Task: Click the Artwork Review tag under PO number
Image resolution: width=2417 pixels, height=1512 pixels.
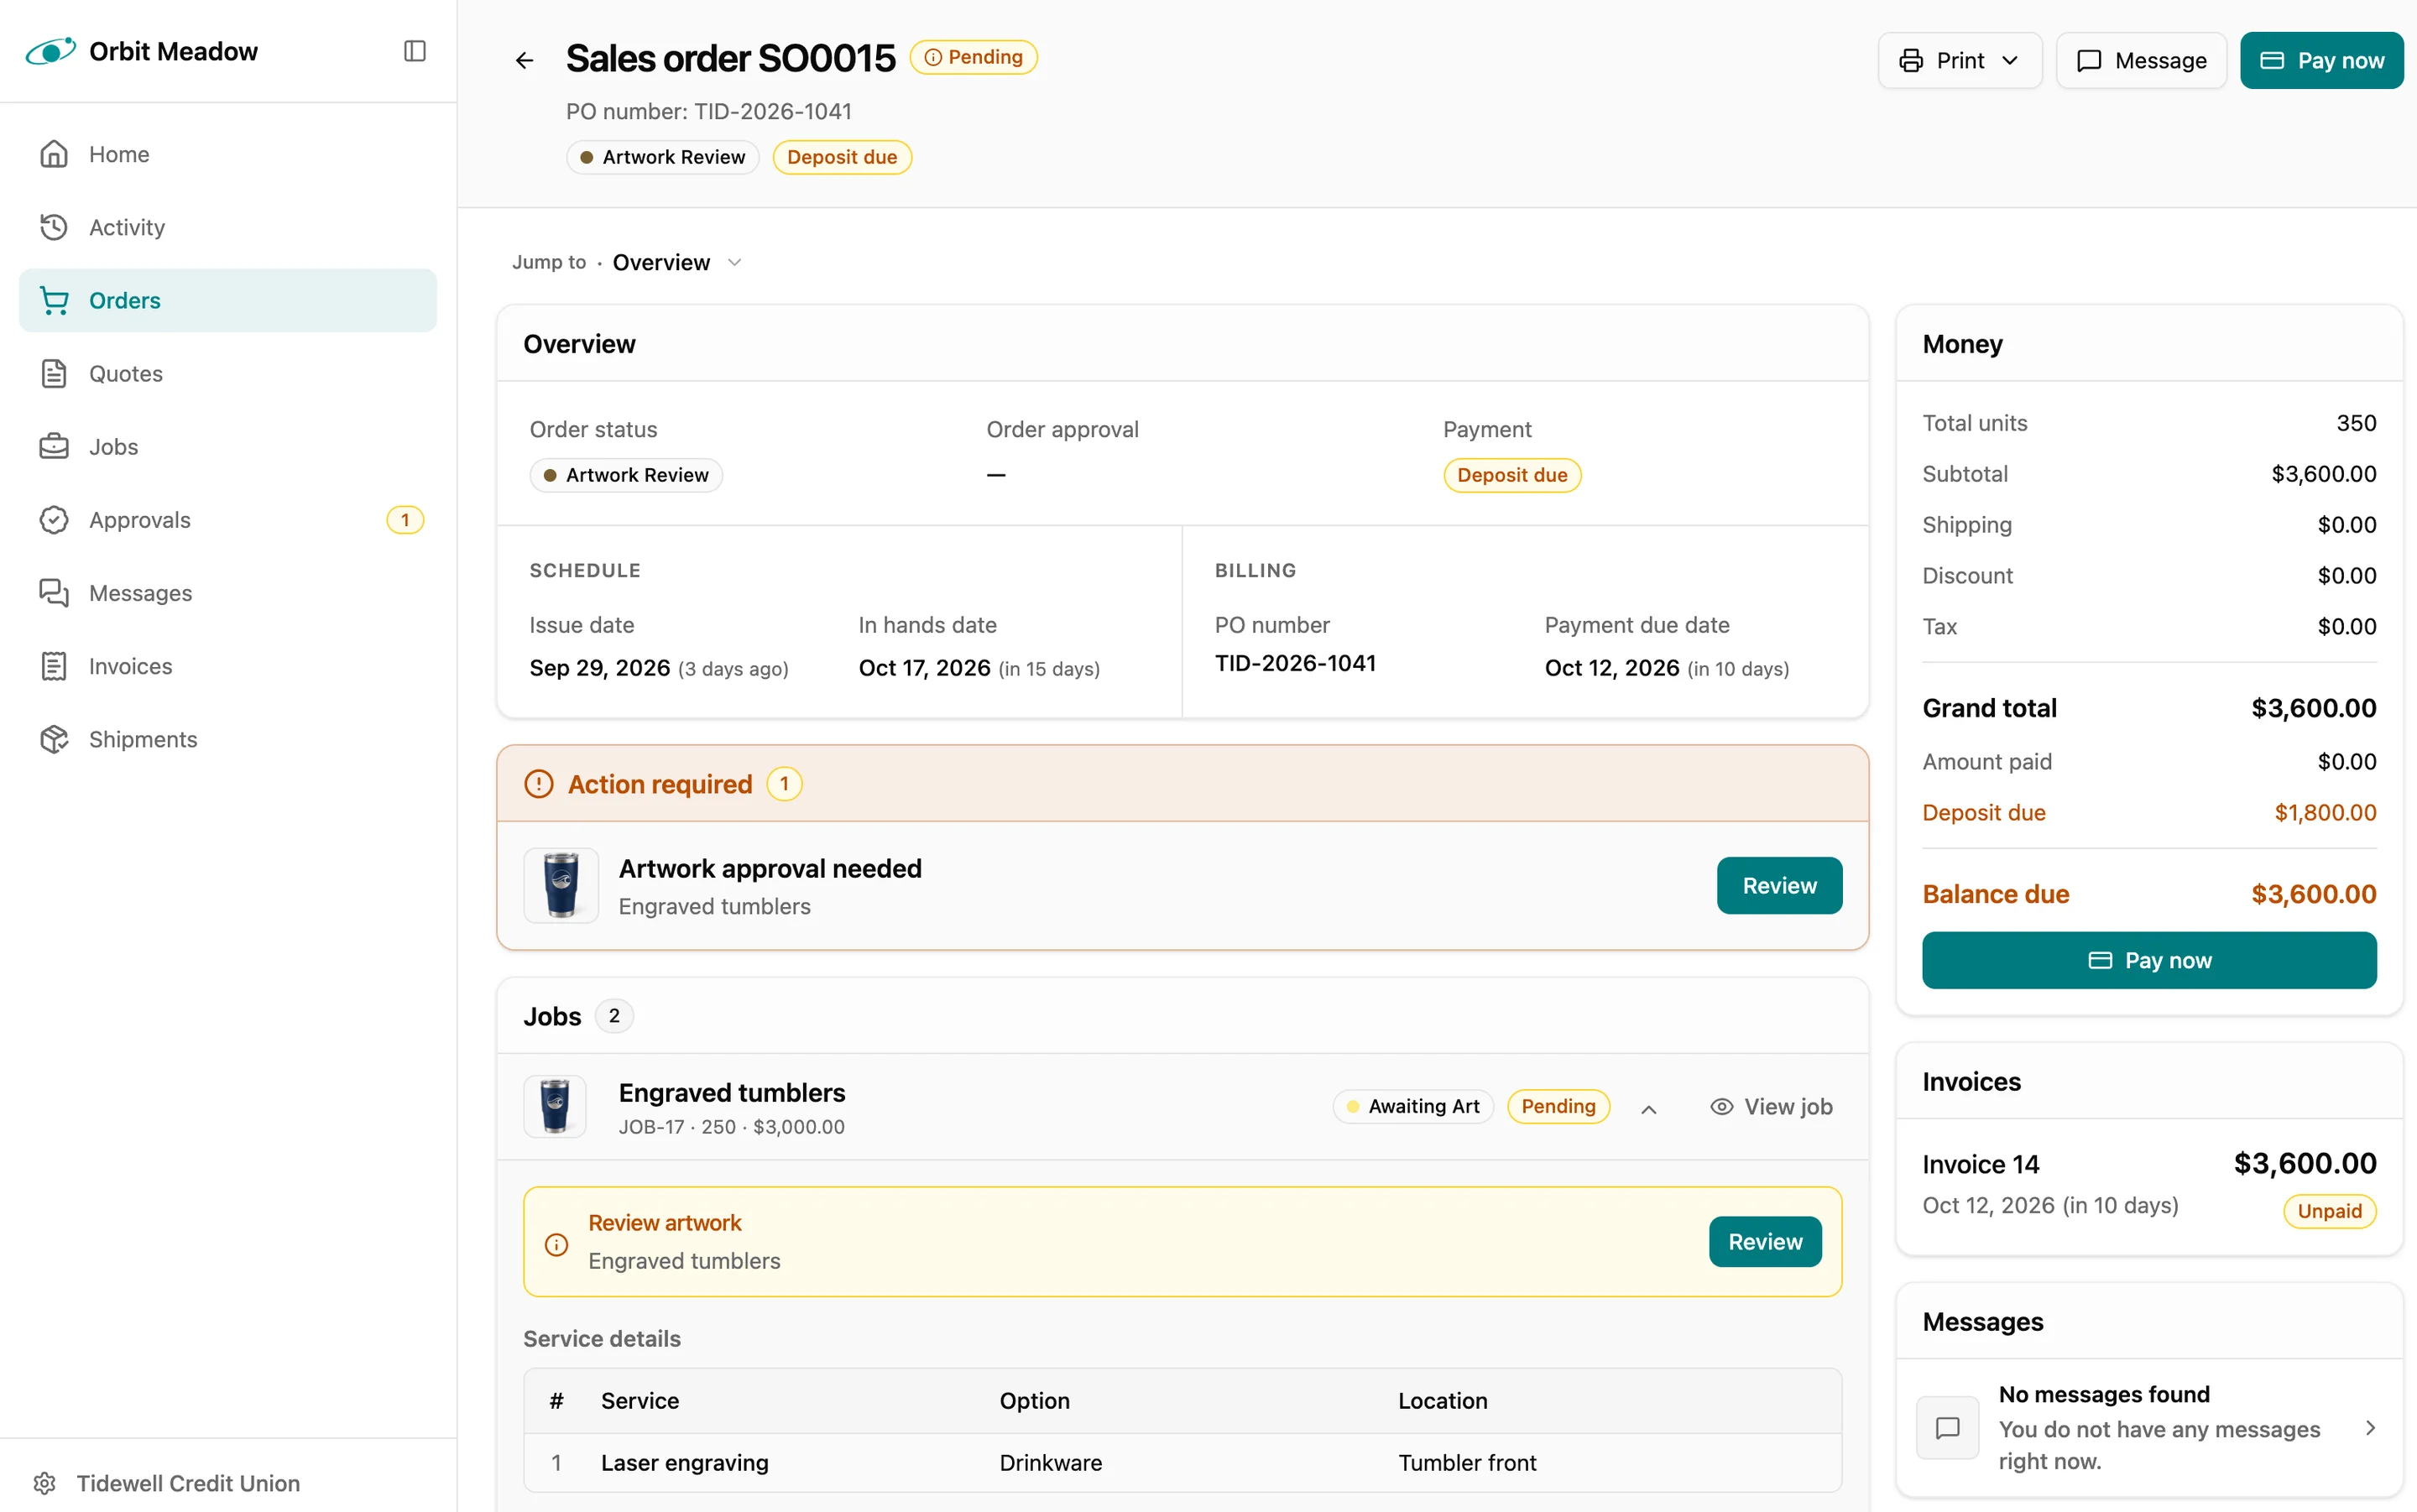Action: tap(663, 157)
